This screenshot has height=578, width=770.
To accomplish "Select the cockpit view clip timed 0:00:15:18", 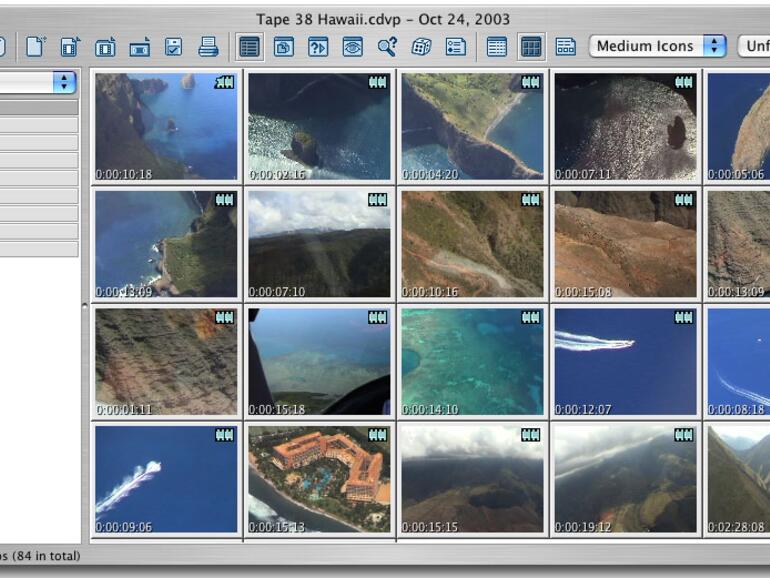I will [319, 362].
